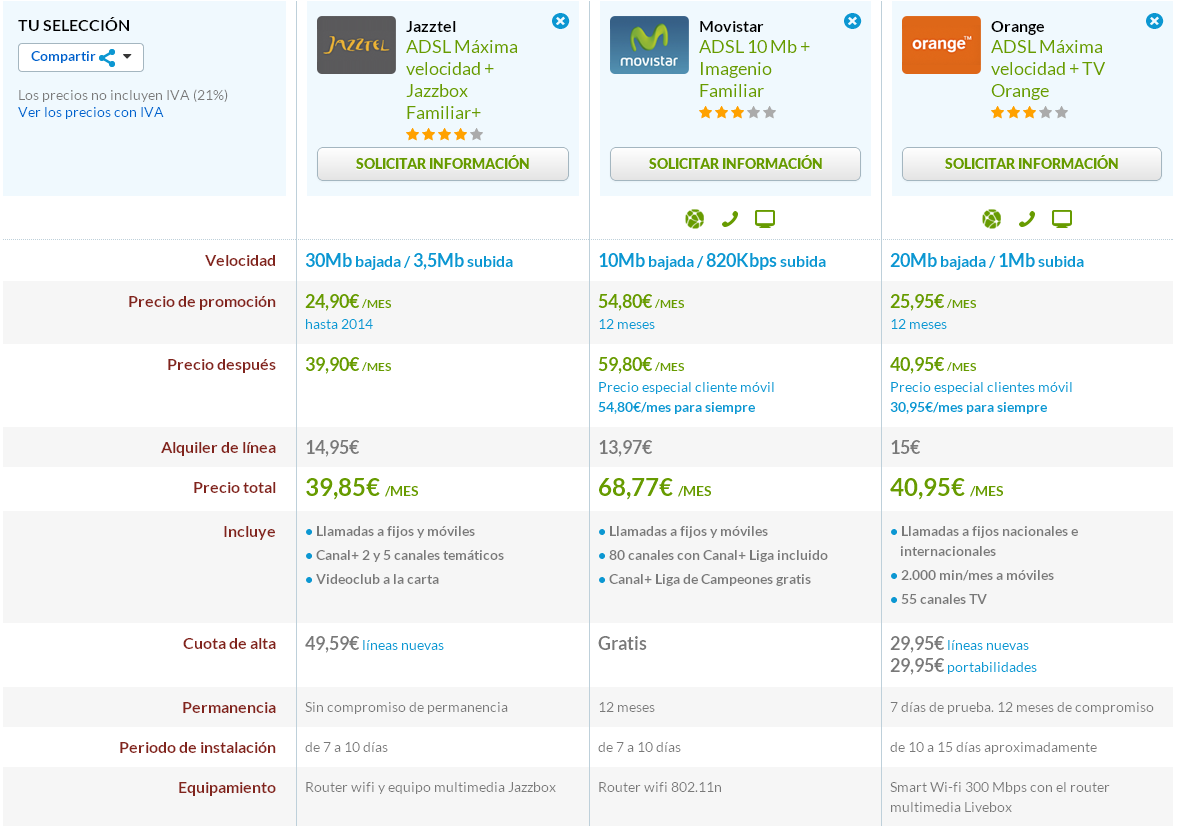Viewport: 1177px width, 826px height.
Task: Select Orange promo price '25,95€'
Action: (x=917, y=302)
